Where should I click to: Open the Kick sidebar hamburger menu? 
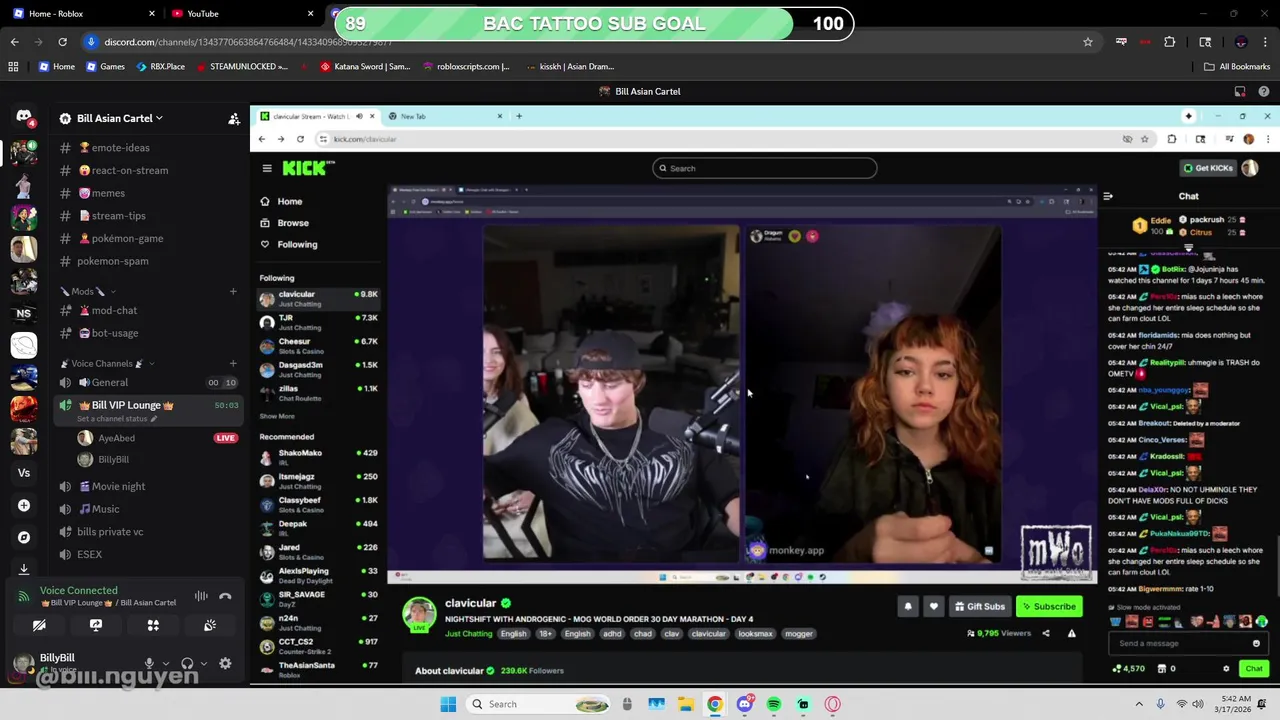point(267,168)
